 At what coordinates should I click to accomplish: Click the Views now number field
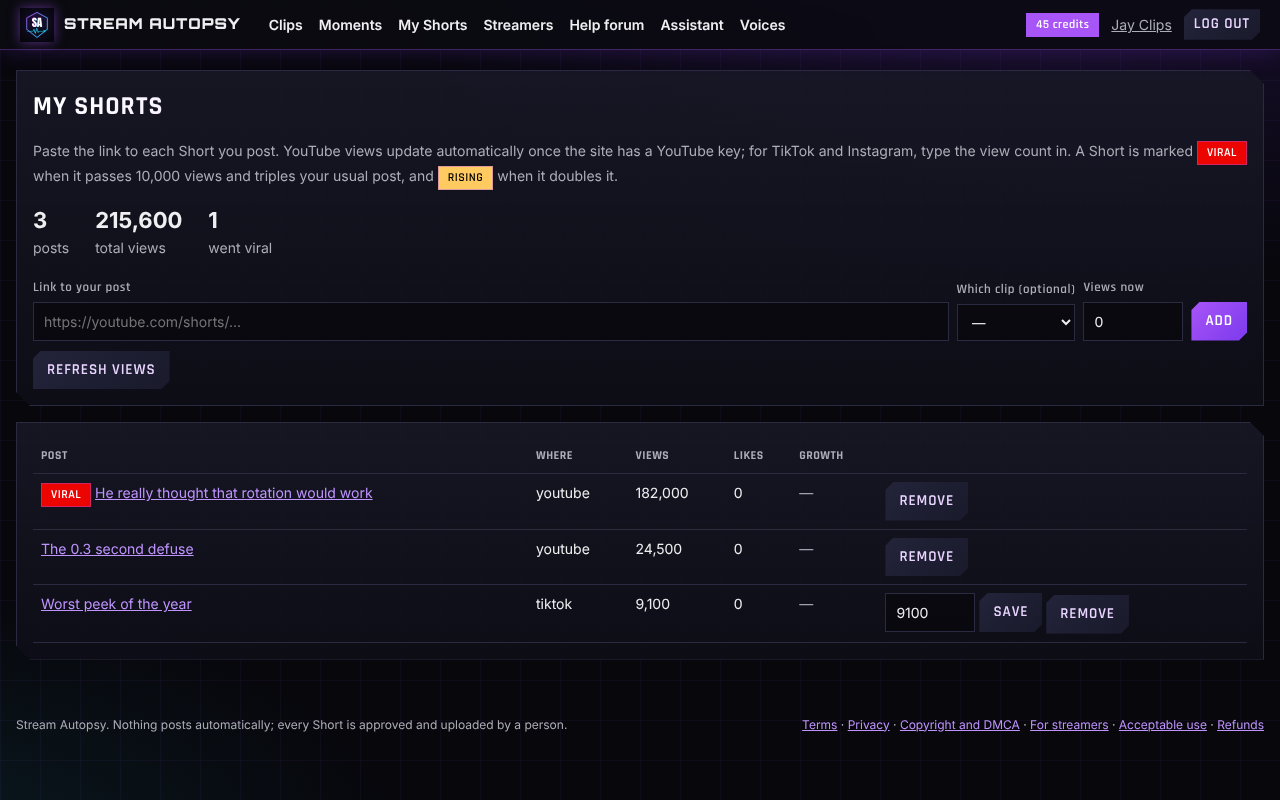coord(1133,322)
